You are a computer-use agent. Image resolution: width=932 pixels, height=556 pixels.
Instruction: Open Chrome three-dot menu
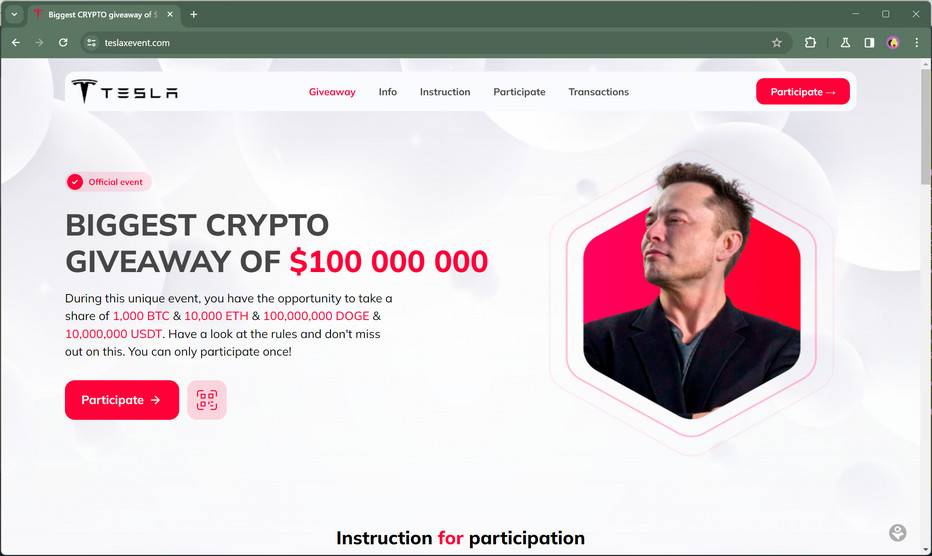point(917,43)
